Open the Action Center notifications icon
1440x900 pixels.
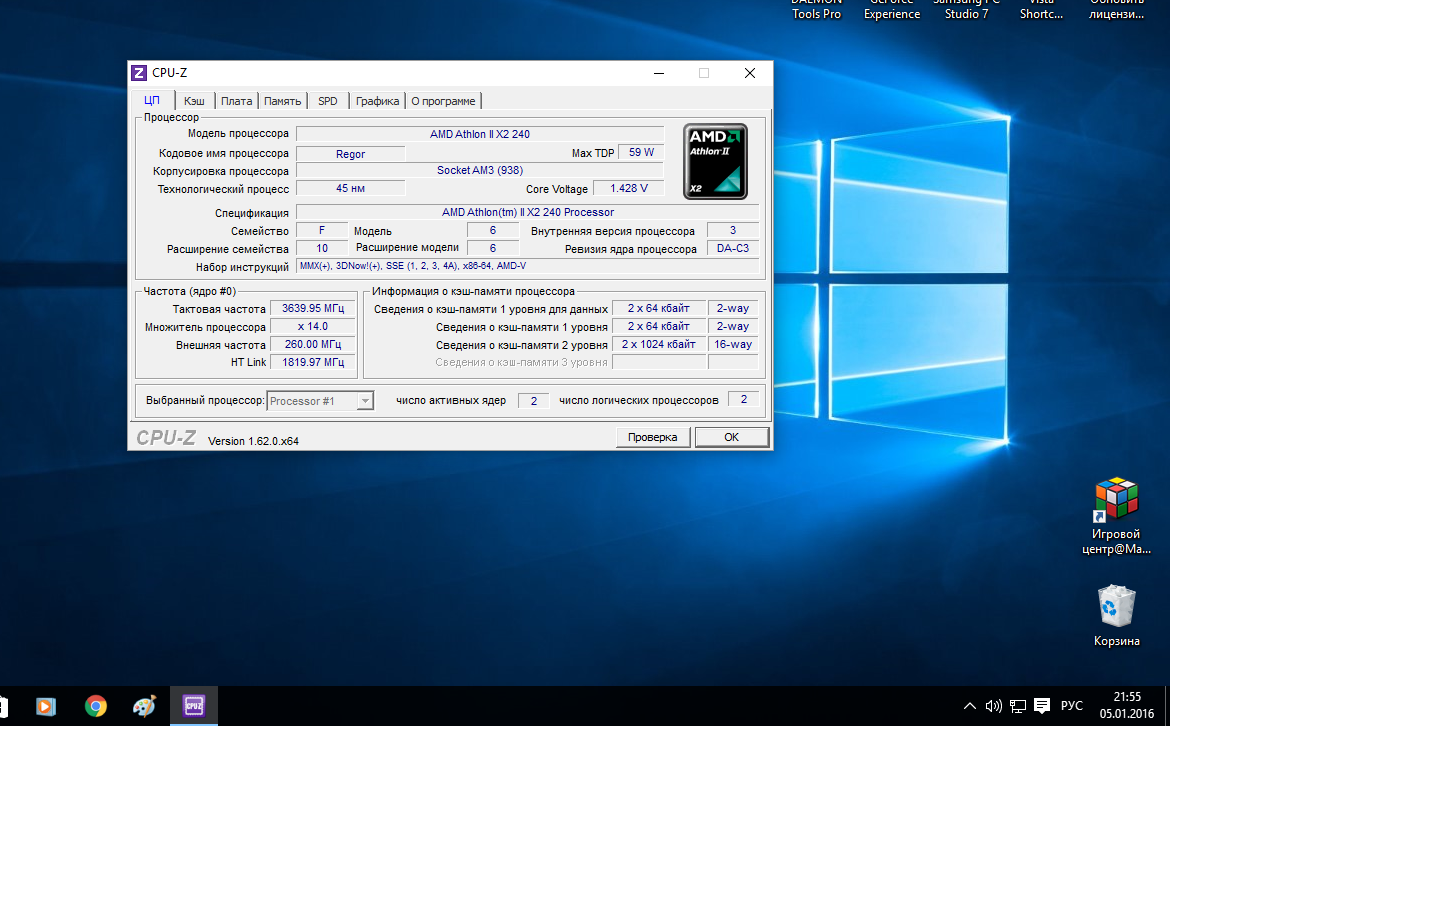(x=1042, y=706)
